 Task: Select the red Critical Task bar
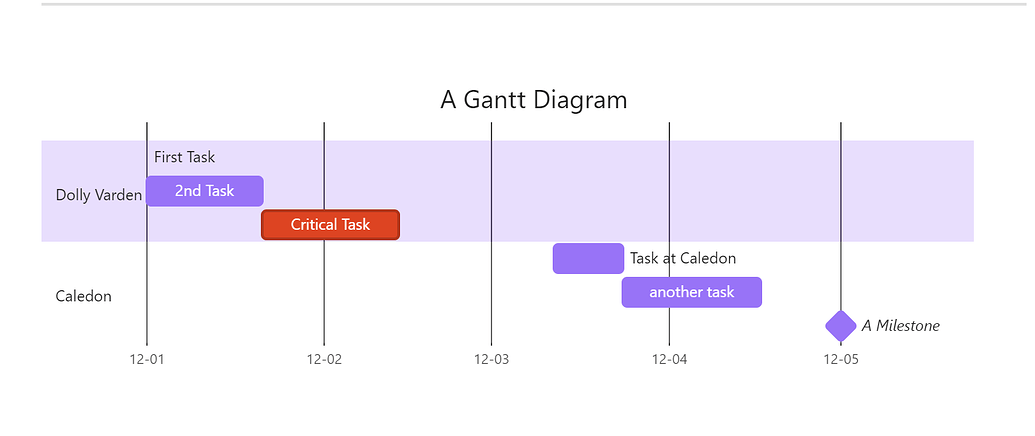pos(331,225)
